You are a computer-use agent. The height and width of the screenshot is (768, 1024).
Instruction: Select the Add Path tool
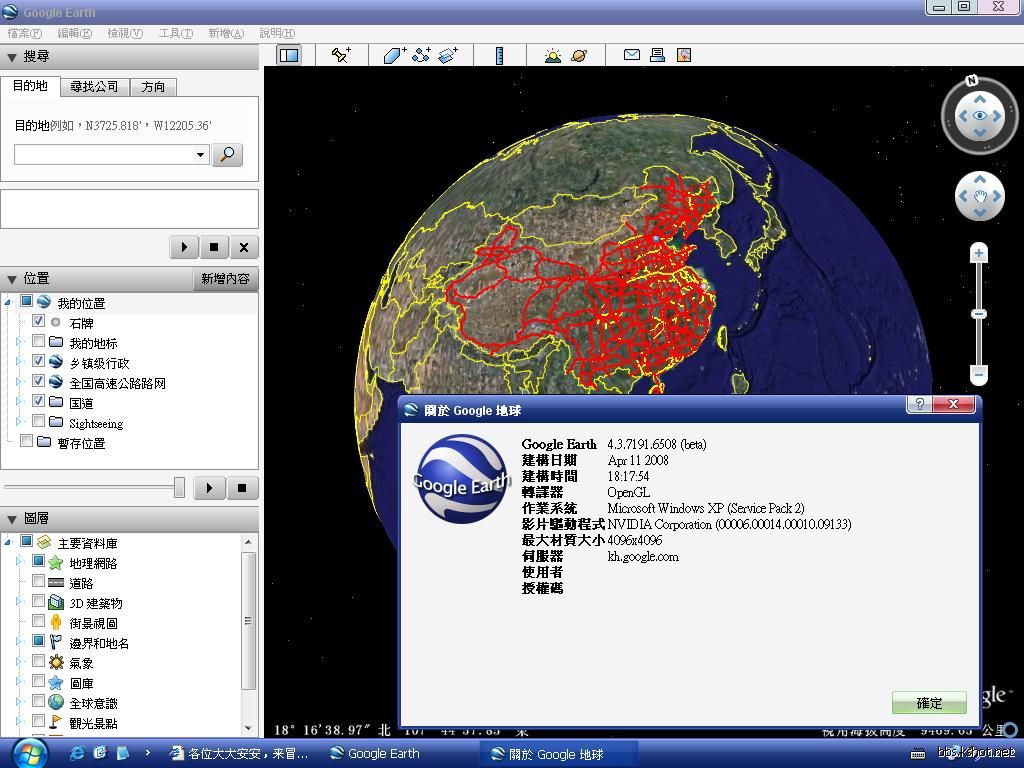pyautogui.click(x=421, y=55)
